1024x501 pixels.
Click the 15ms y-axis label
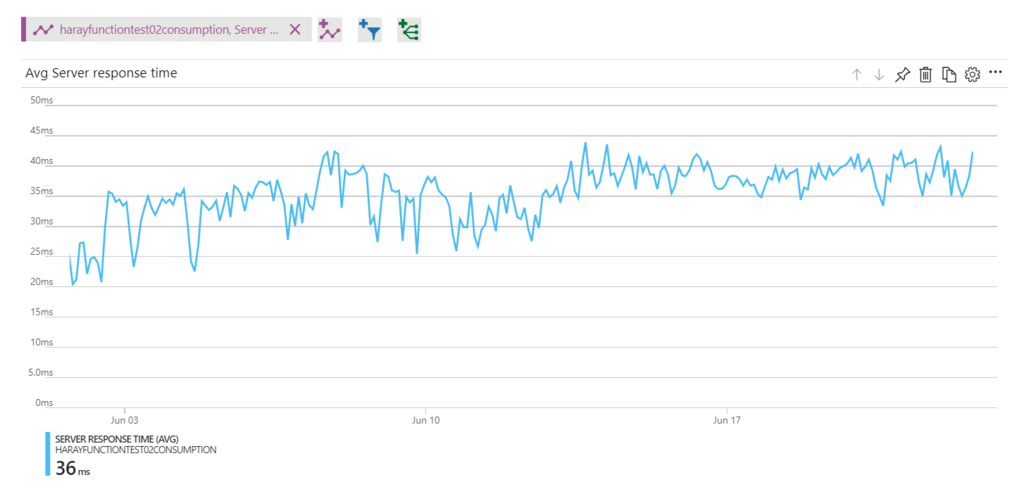pos(41,312)
